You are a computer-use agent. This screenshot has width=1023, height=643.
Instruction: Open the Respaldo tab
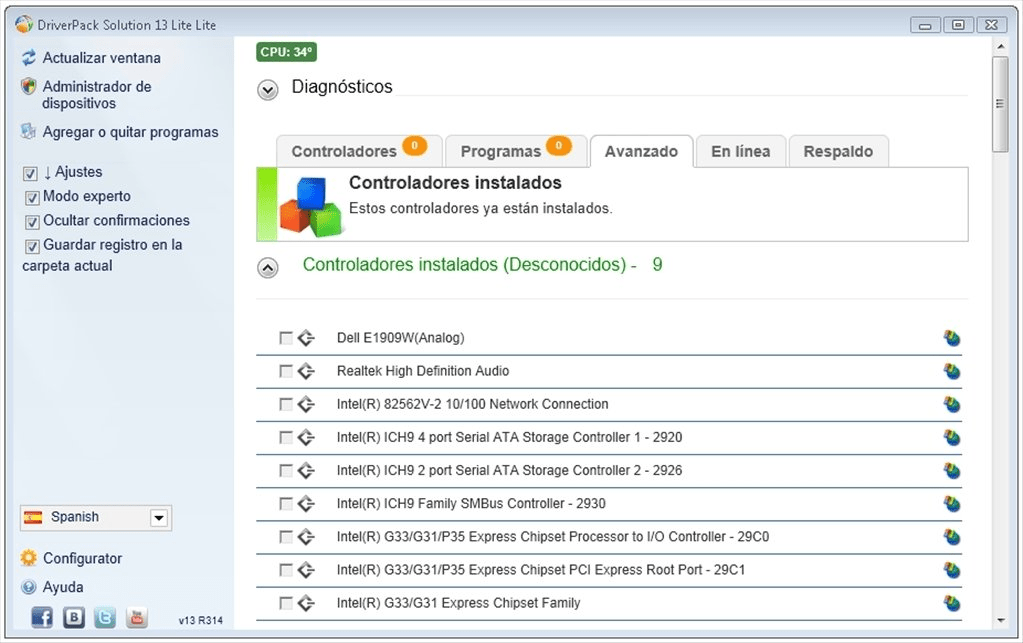(838, 151)
